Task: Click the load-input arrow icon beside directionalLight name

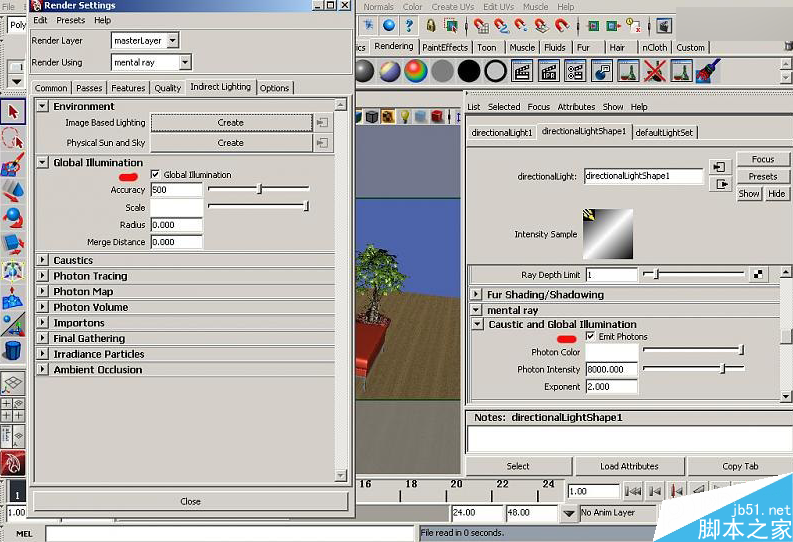Action: point(720,167)
